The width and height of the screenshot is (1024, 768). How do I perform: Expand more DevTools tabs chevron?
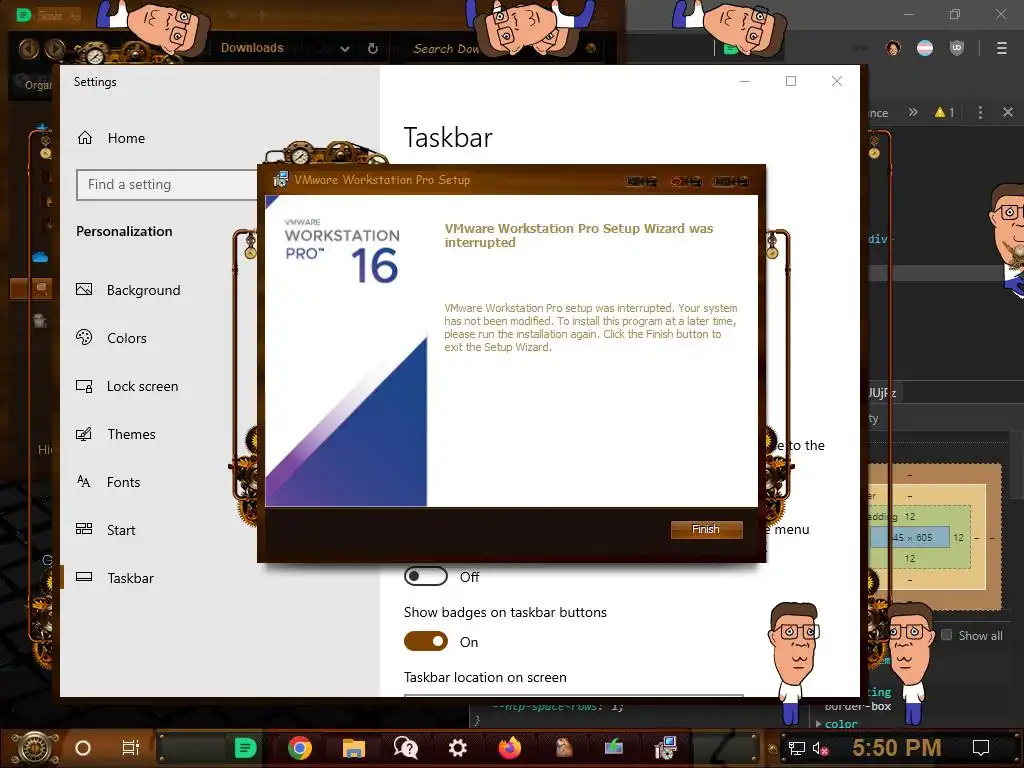913,112
